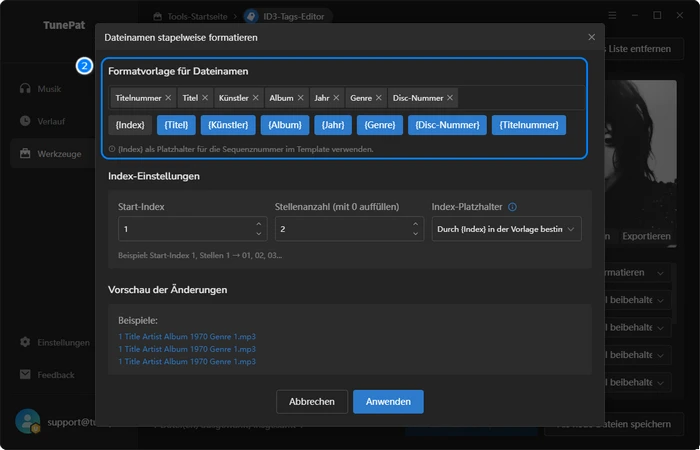Open the hamburger menu in title bar
700x450 pixels.
pyautogui.click(x=612, y=16)
